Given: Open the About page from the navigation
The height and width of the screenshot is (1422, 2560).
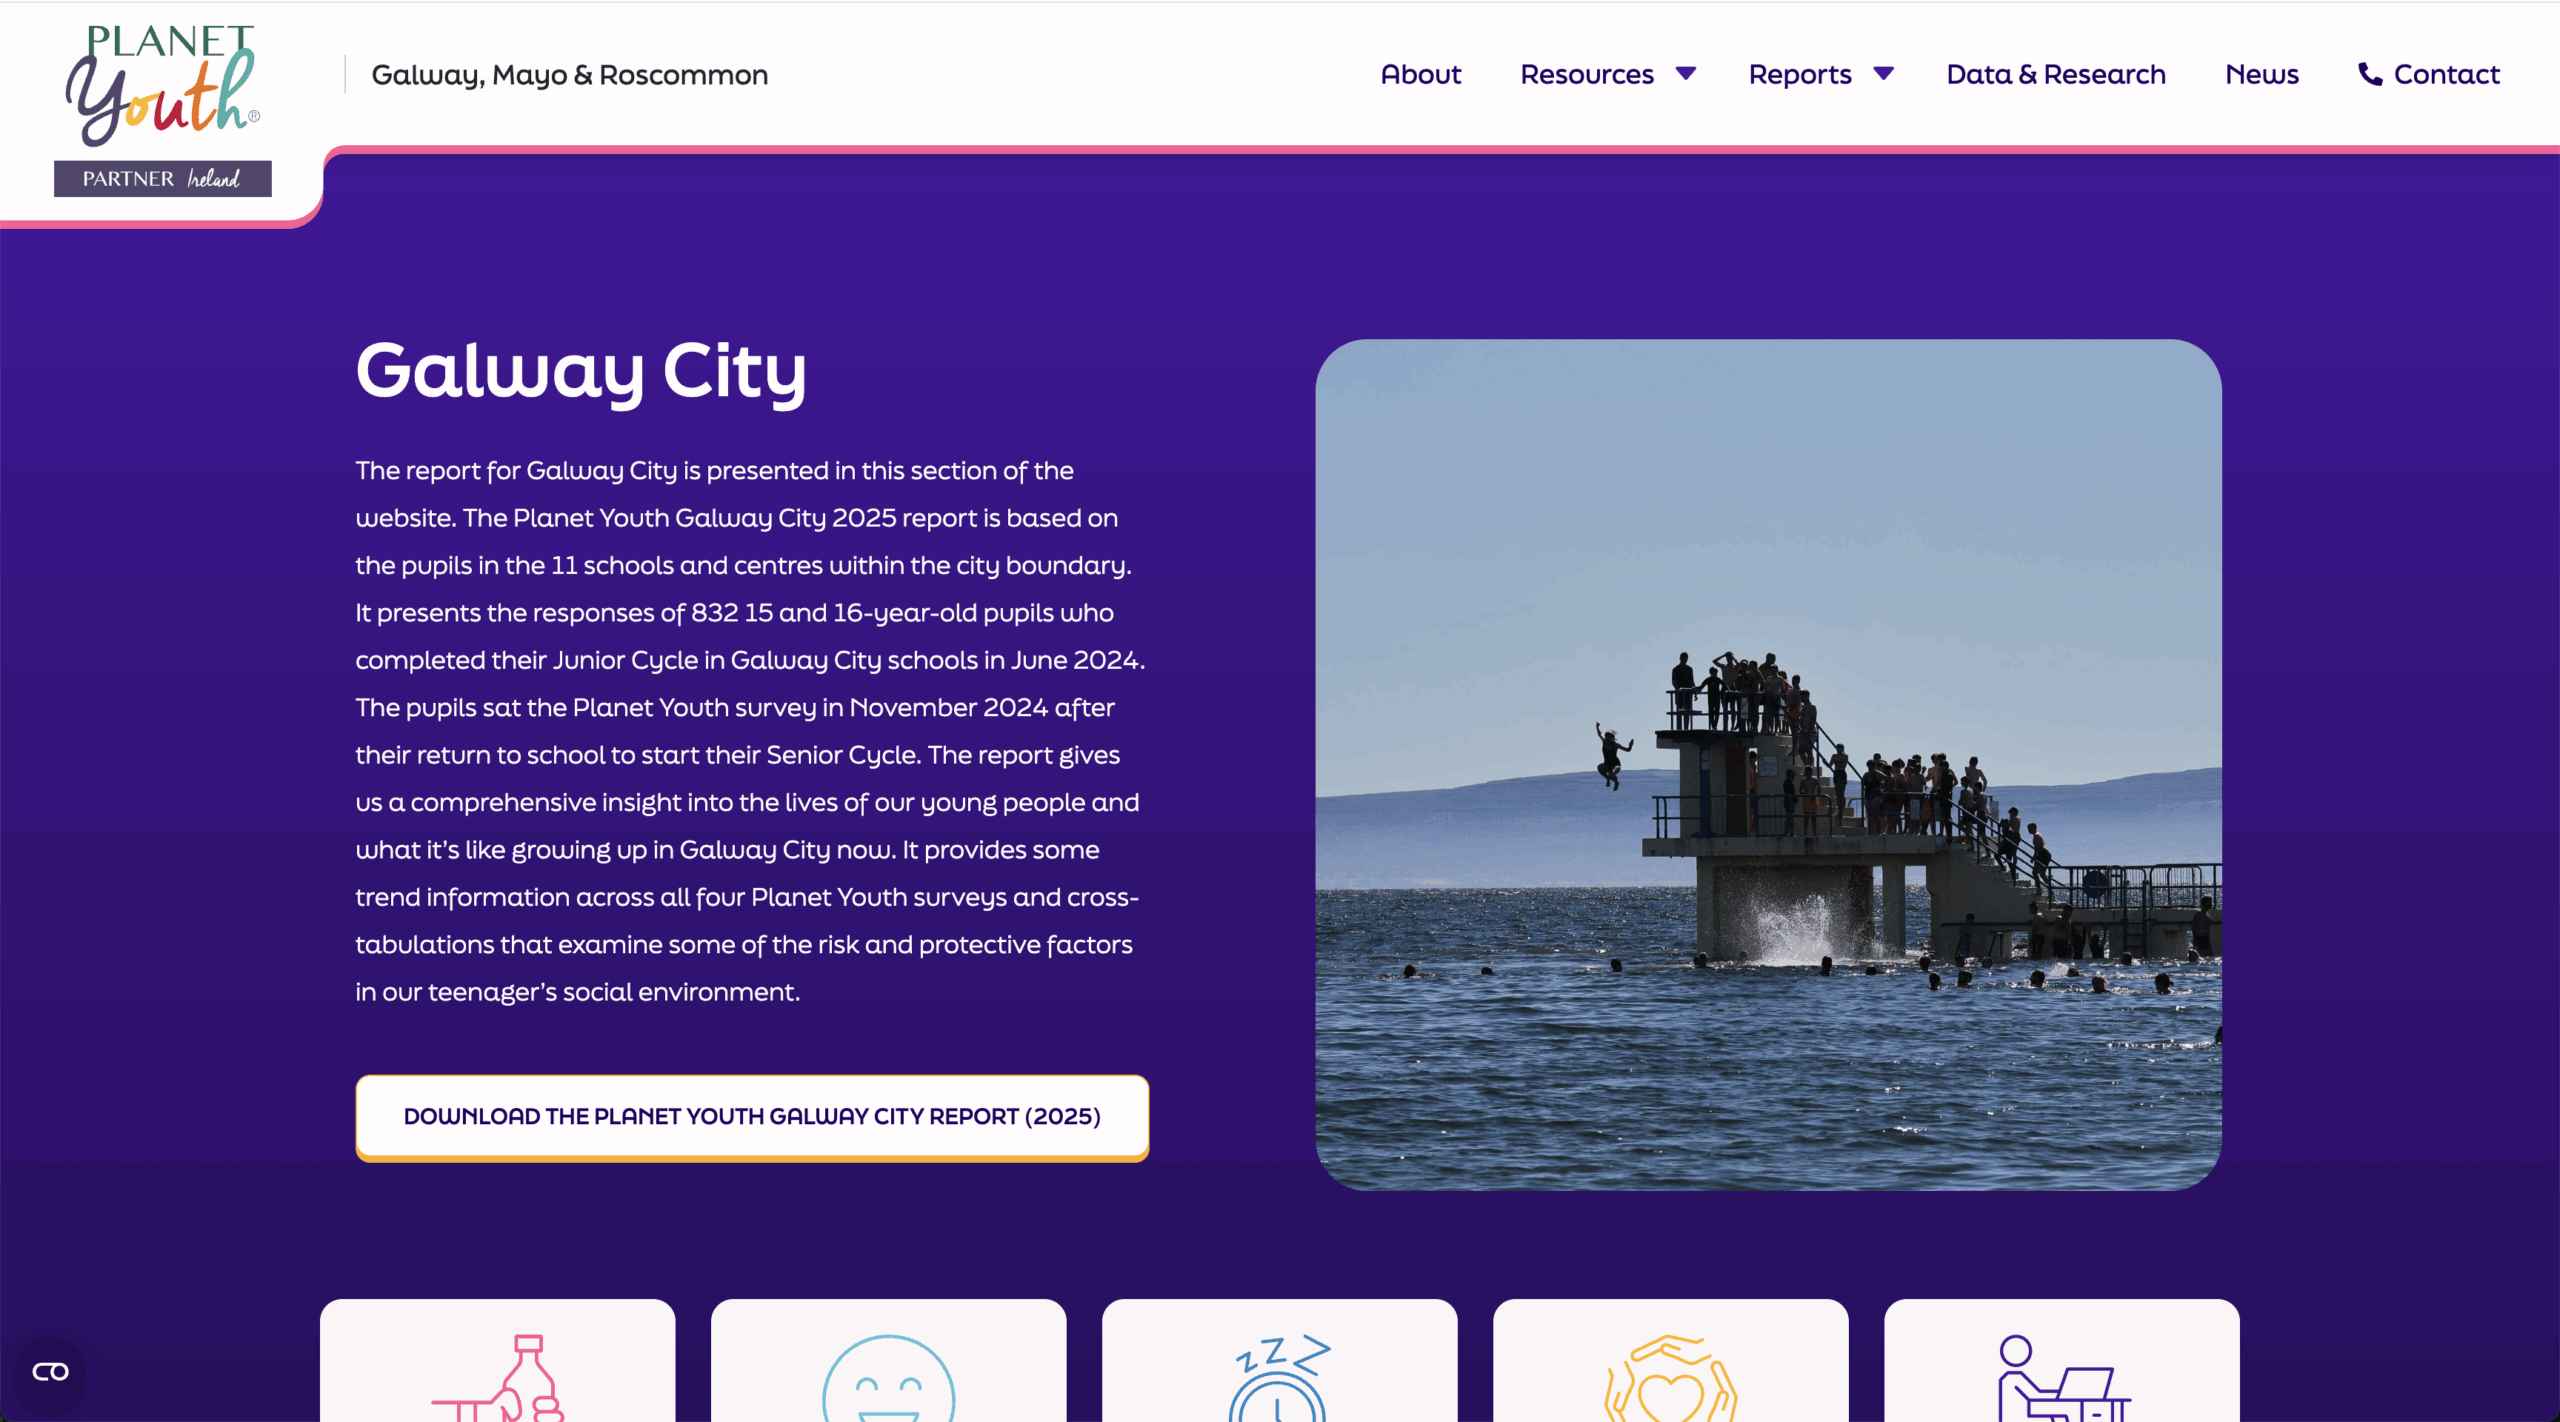Looking at the screenshot, I should click(x=1420, y=74).
